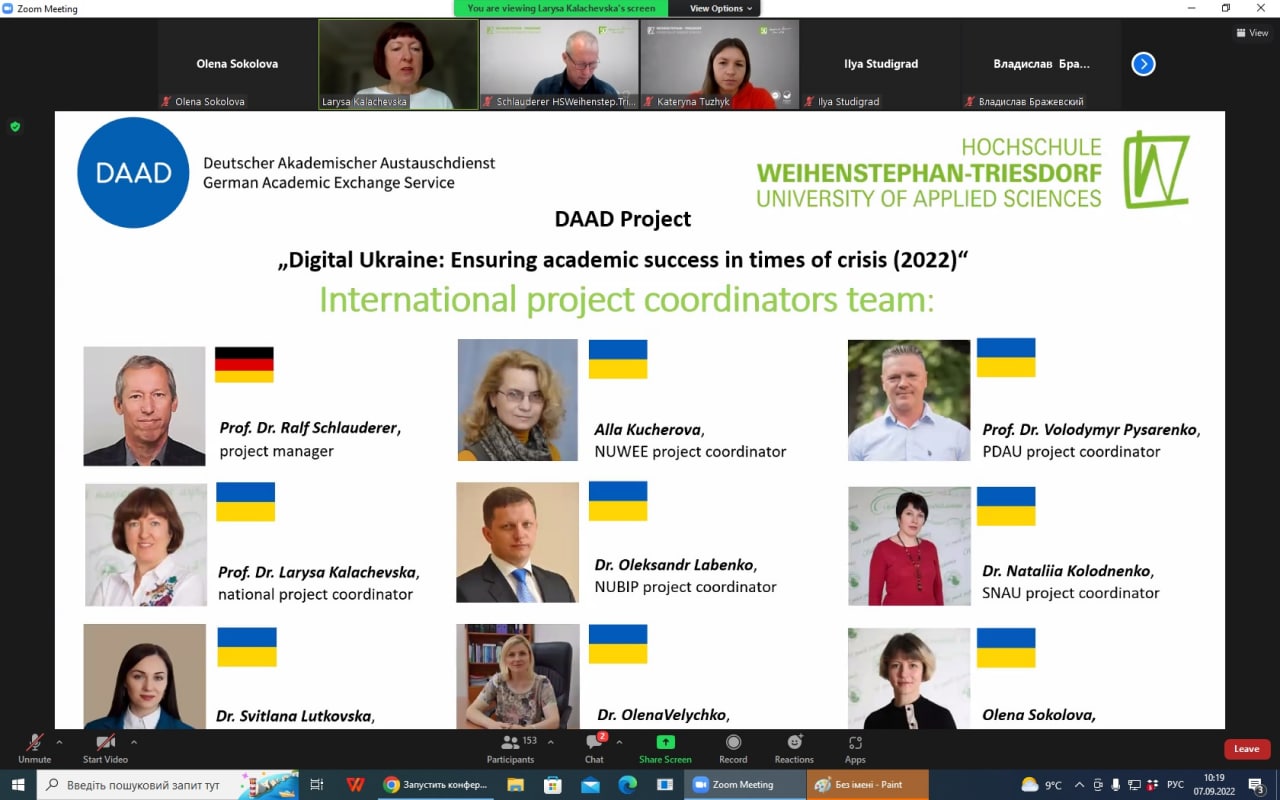Open the WPS Office taskbar icon
Screen dimensions: 1280x800
[355, 785]
